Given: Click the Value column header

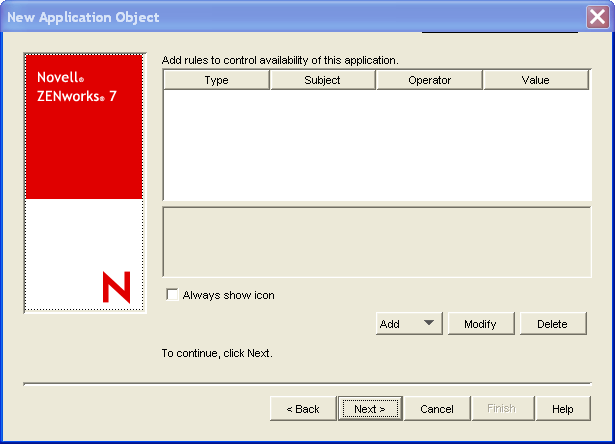Looking at the screenshot, I should 536,80.
